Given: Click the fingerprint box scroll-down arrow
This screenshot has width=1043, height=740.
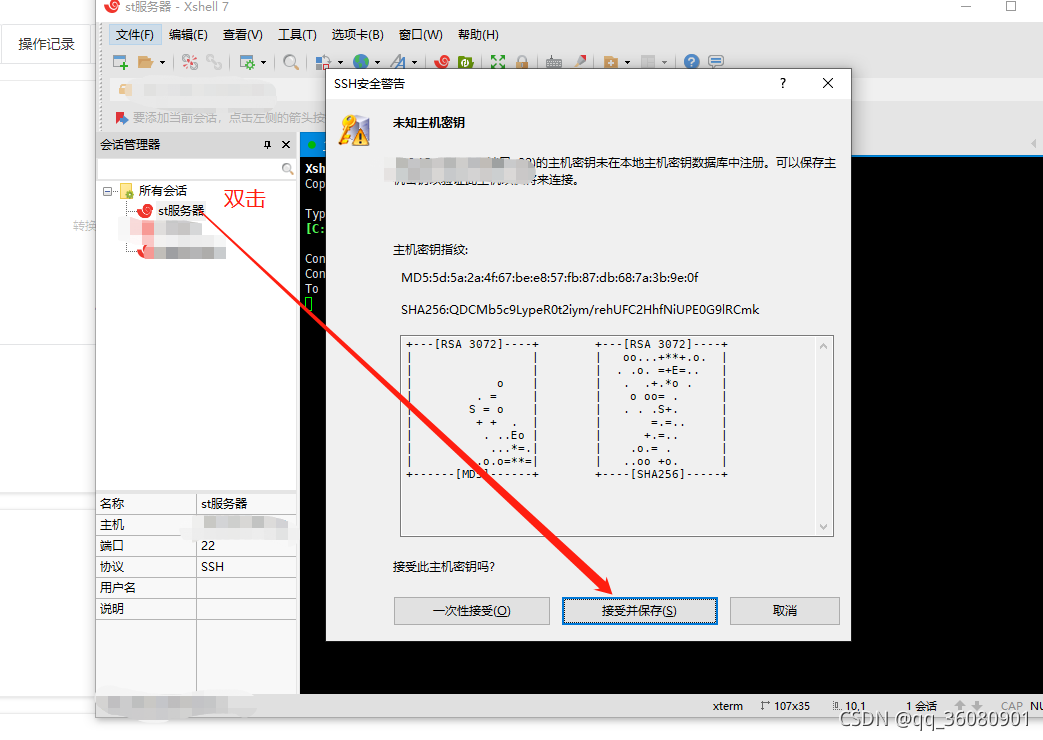Looking at the screenshot, I should pyautogui.click(x=823, y=526).
